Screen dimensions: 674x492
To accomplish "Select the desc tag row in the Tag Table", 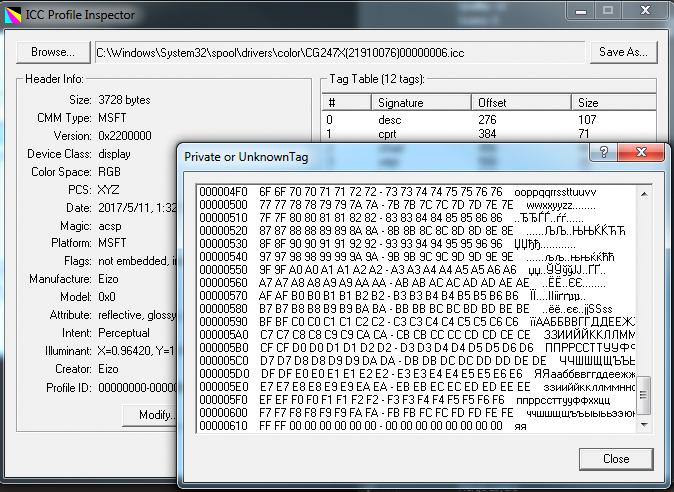I will pyautogui.click(x=489, y=119).
